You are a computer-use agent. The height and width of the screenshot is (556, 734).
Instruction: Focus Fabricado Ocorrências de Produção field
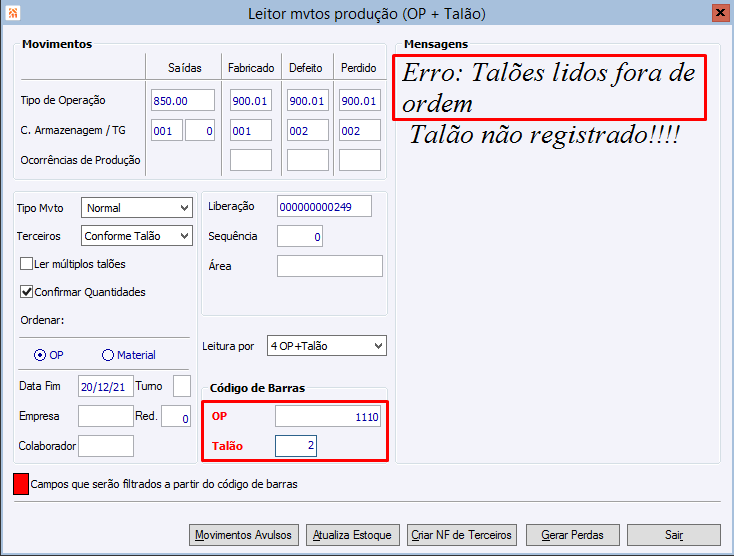250,160
